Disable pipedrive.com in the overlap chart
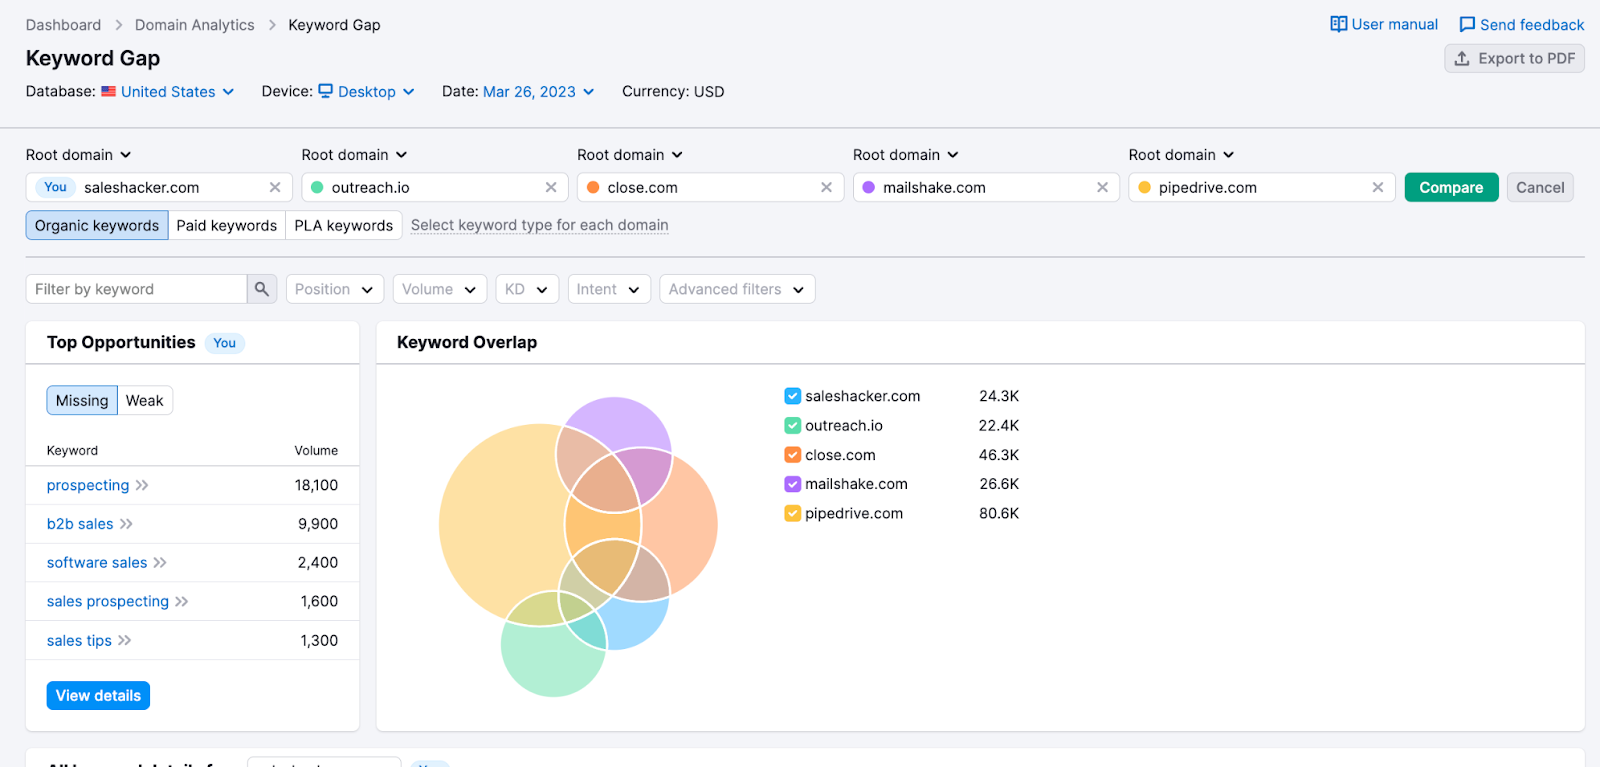The height and width of the screenshot is (767, 1600). (793, 513)
